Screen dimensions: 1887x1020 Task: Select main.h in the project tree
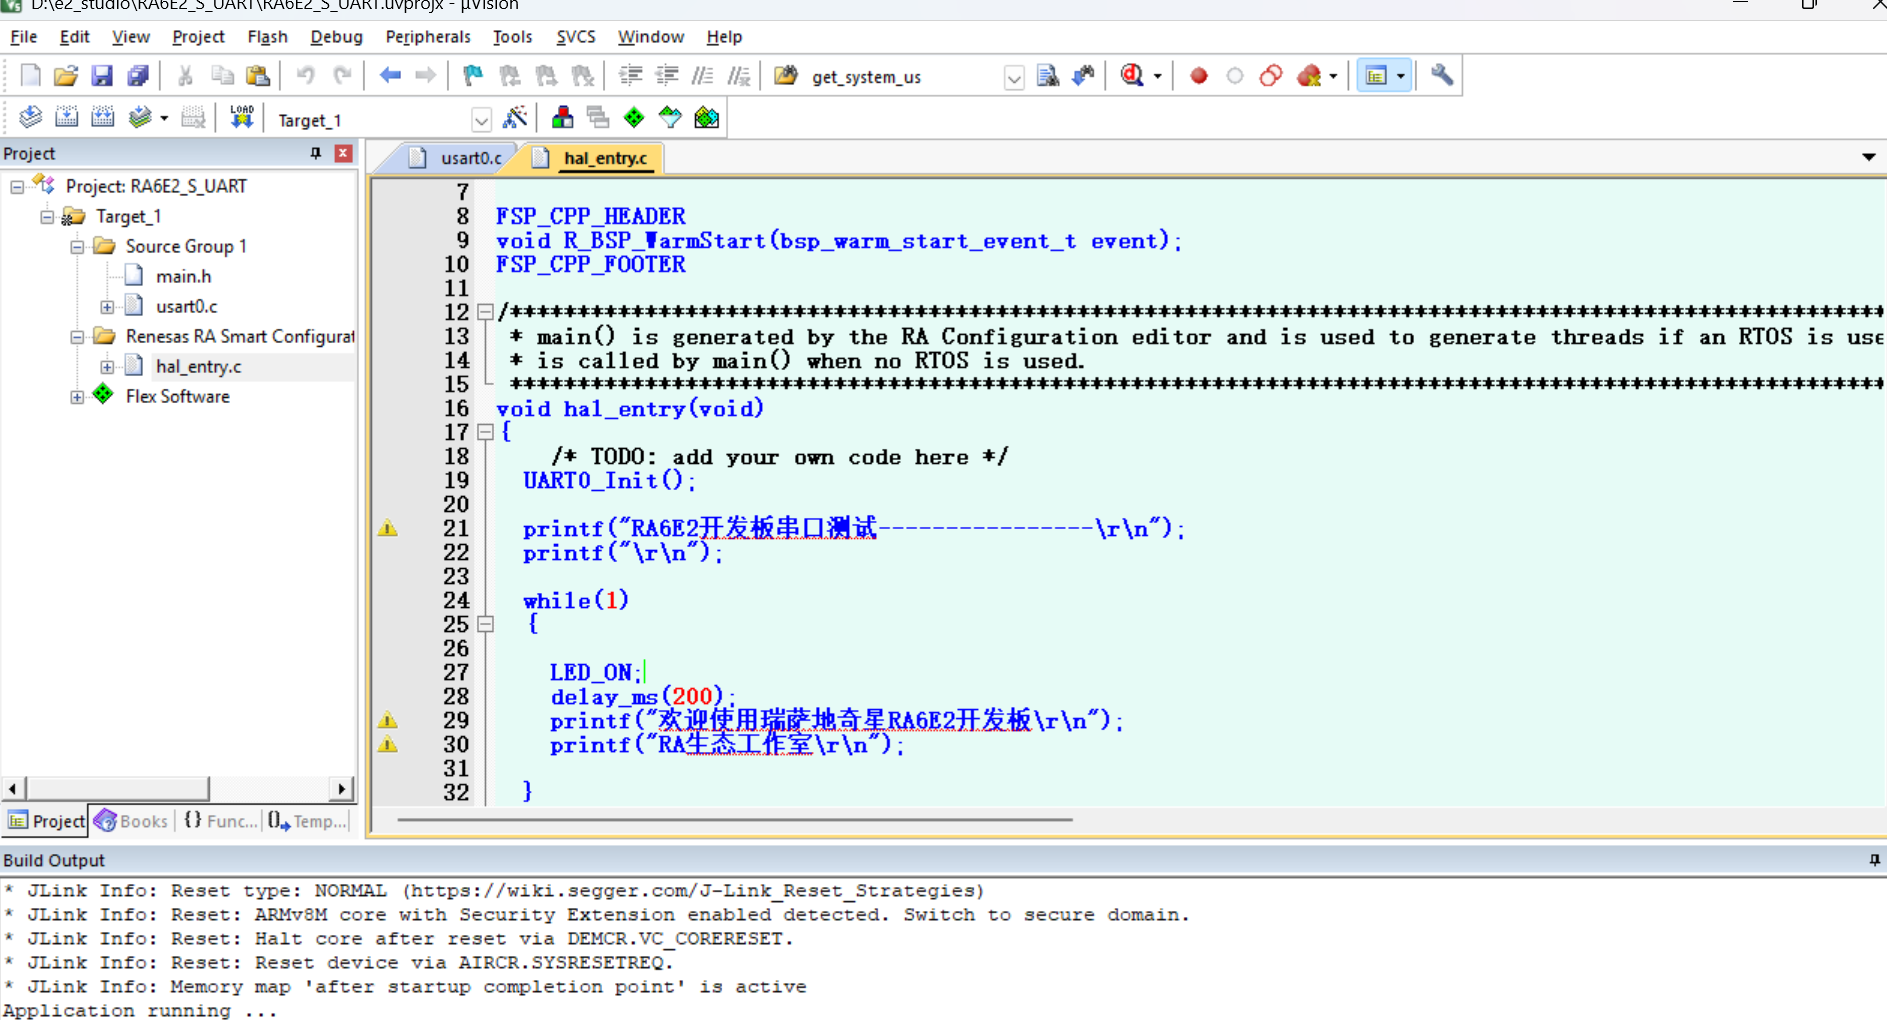[x=183, y=277]
